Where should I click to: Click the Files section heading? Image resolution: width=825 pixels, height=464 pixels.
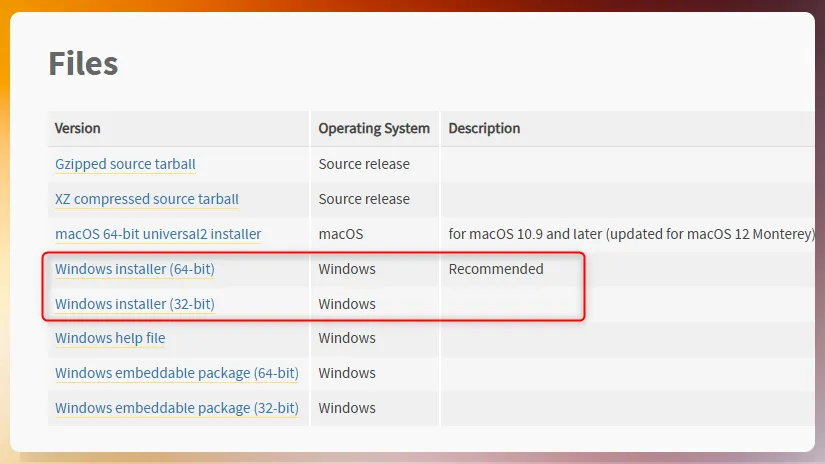tap(83, 64)
